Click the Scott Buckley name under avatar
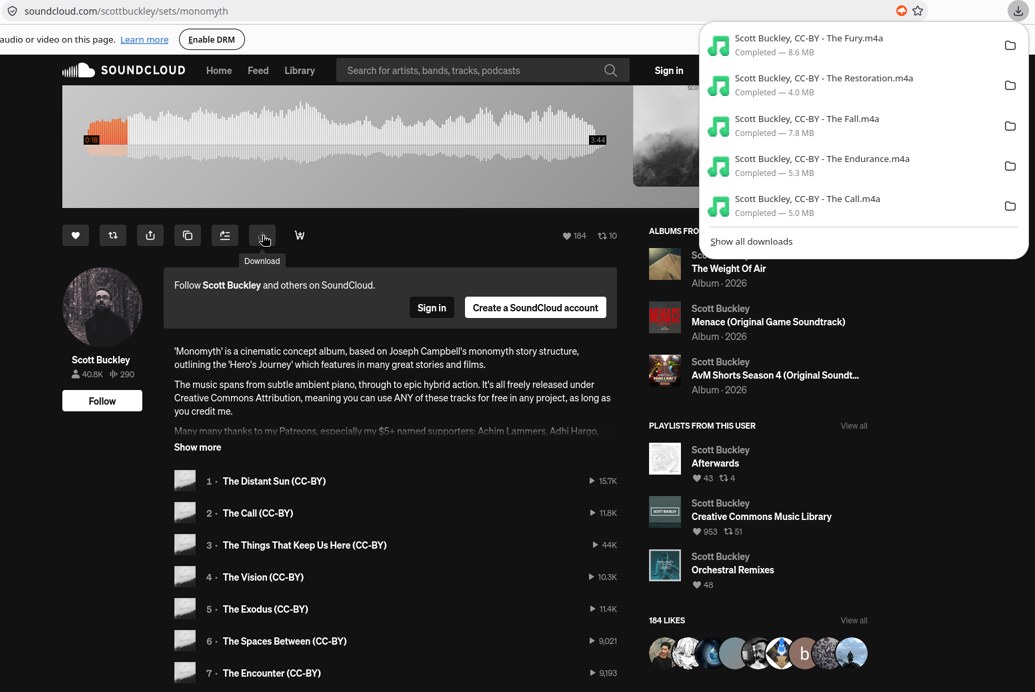Screen dimensions: 1035x692 click(x=100, y=360)
